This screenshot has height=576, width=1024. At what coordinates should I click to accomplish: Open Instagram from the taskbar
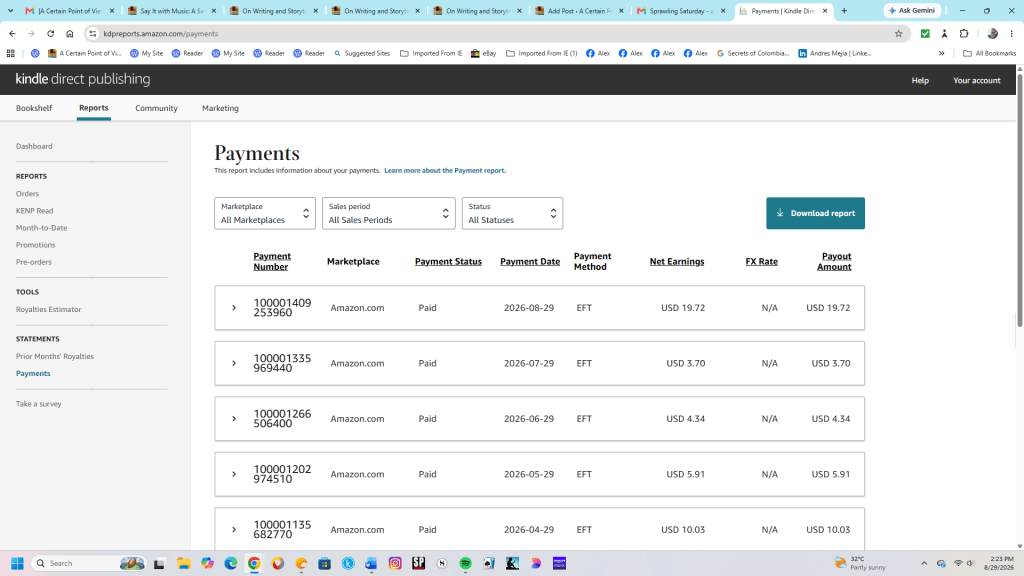pyautogui.click(x=395, y=563)
